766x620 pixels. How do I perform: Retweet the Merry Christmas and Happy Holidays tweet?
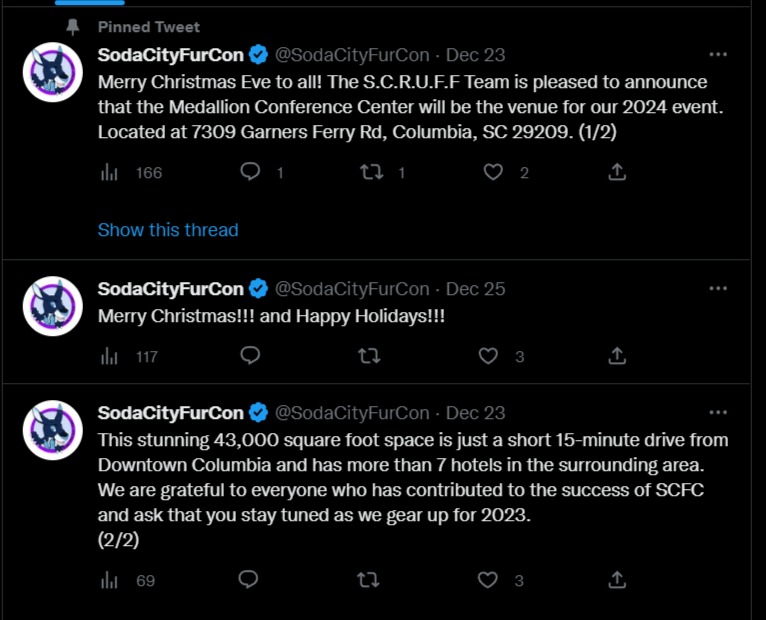pos(369,356)
